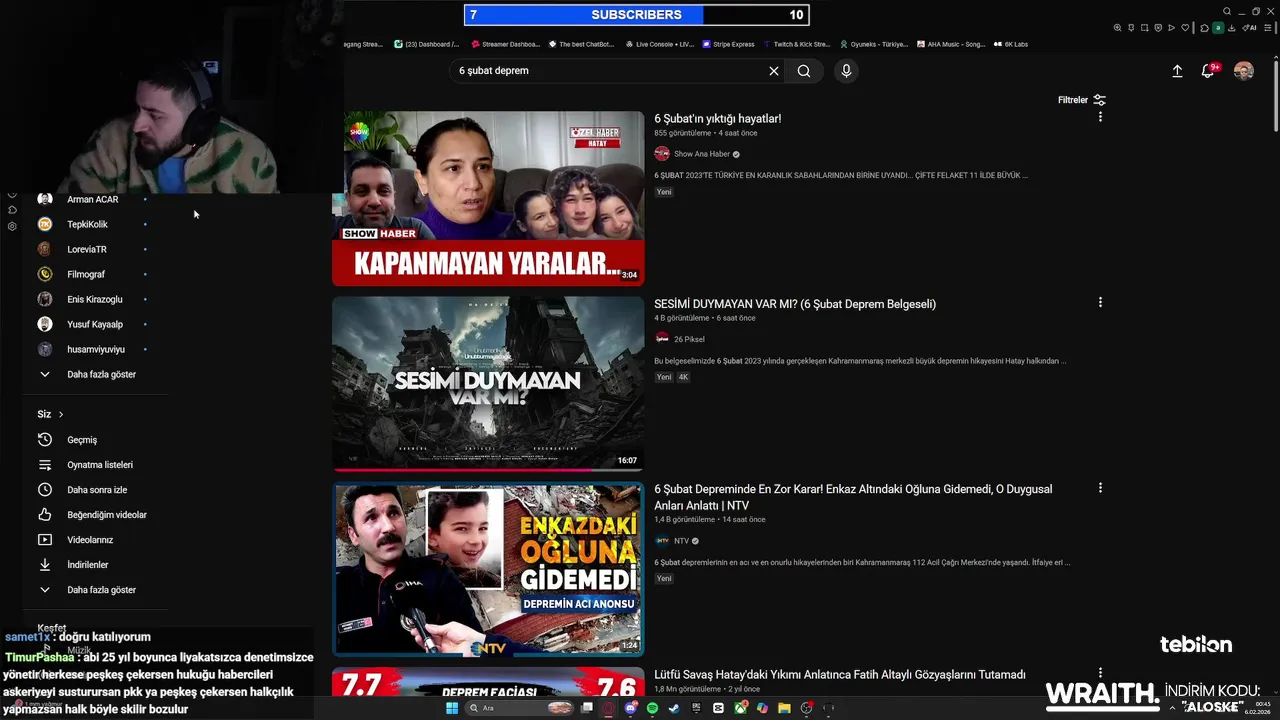Open YouTube notifications bell

coord(1208,71)
